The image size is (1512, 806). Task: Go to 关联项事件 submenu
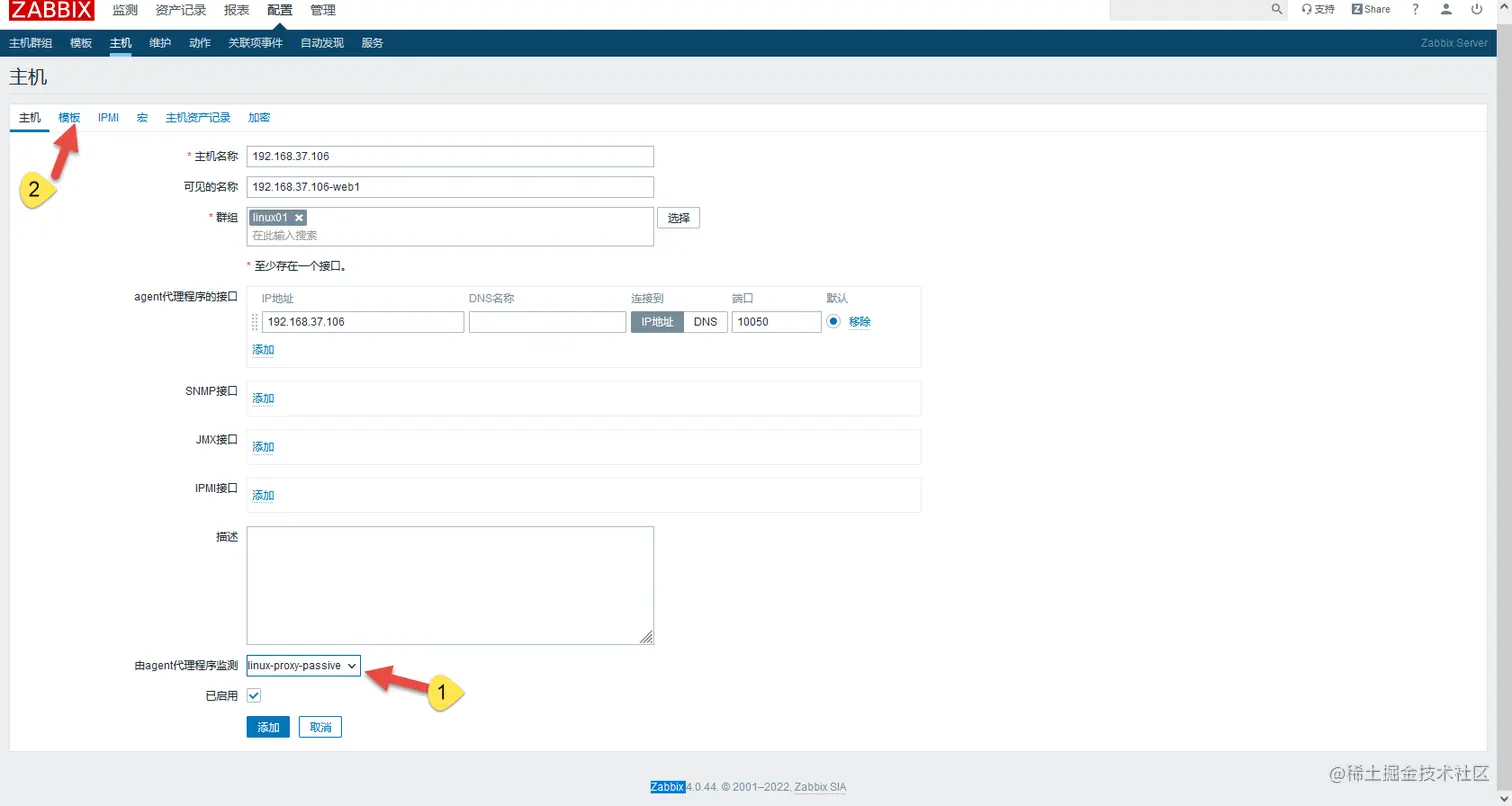[x=255, y=43]
